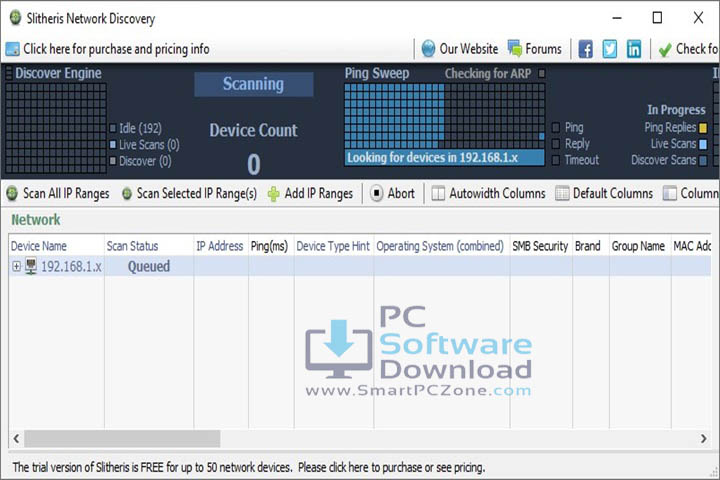720x480 pixels.
Task: Open the LinkedIn page icon
Action: click(x=634, y=49)
